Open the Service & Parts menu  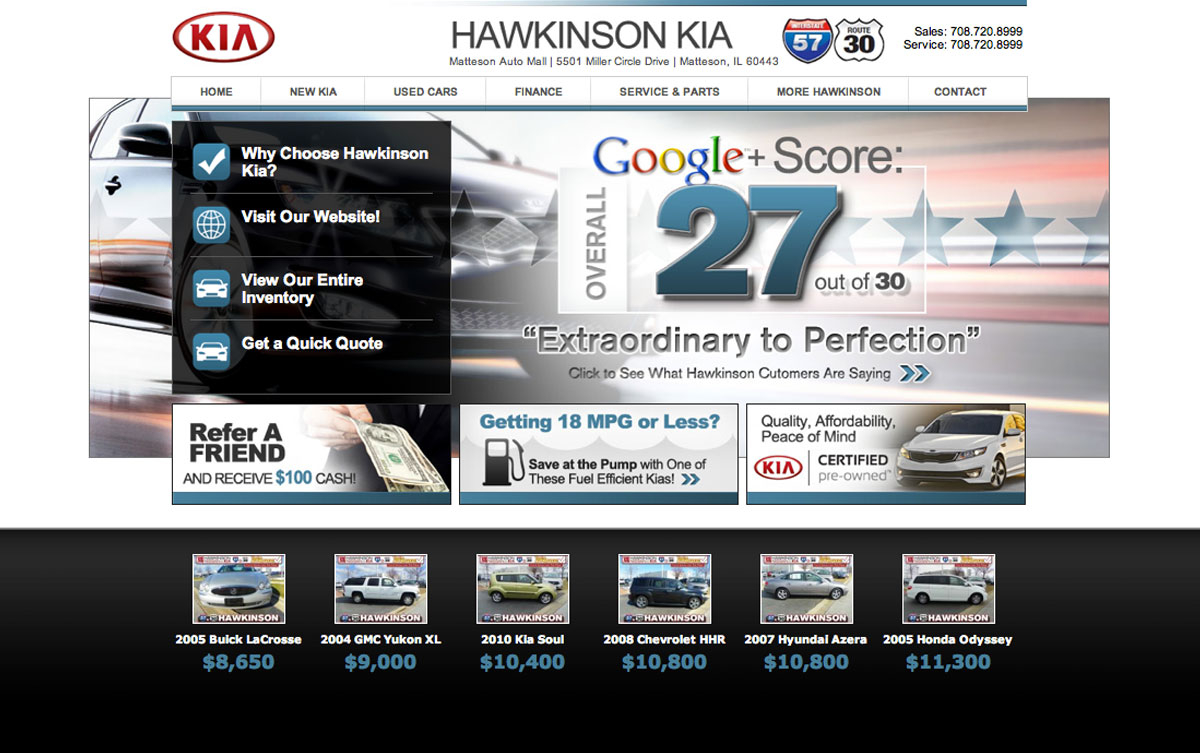point(669,92)
